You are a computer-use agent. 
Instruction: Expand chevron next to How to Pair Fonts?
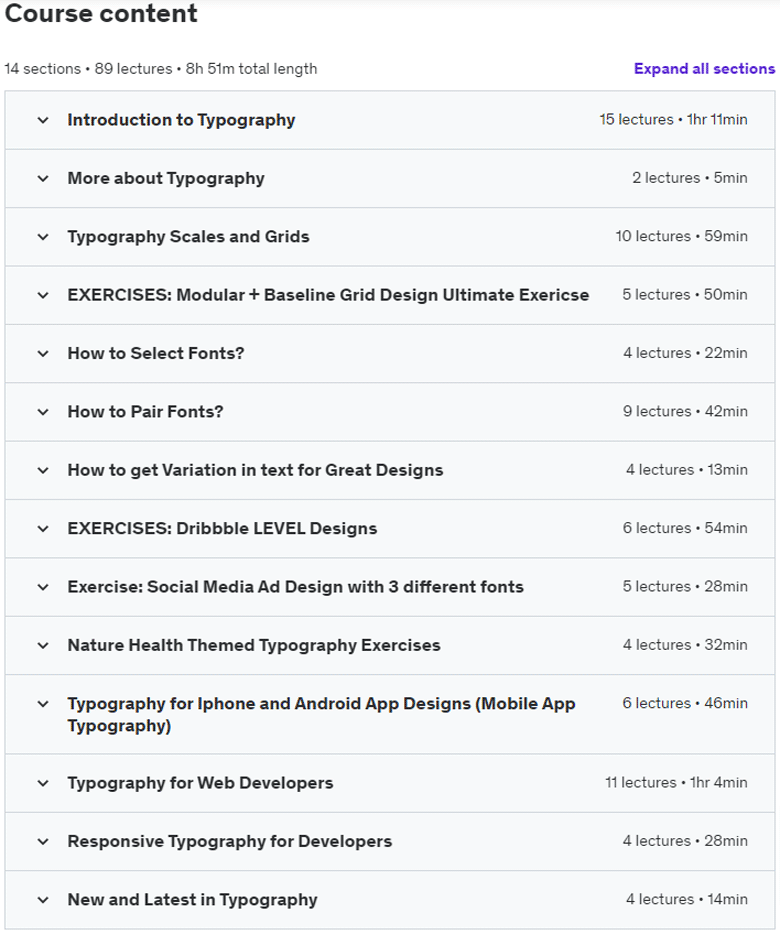pos(43,412)
